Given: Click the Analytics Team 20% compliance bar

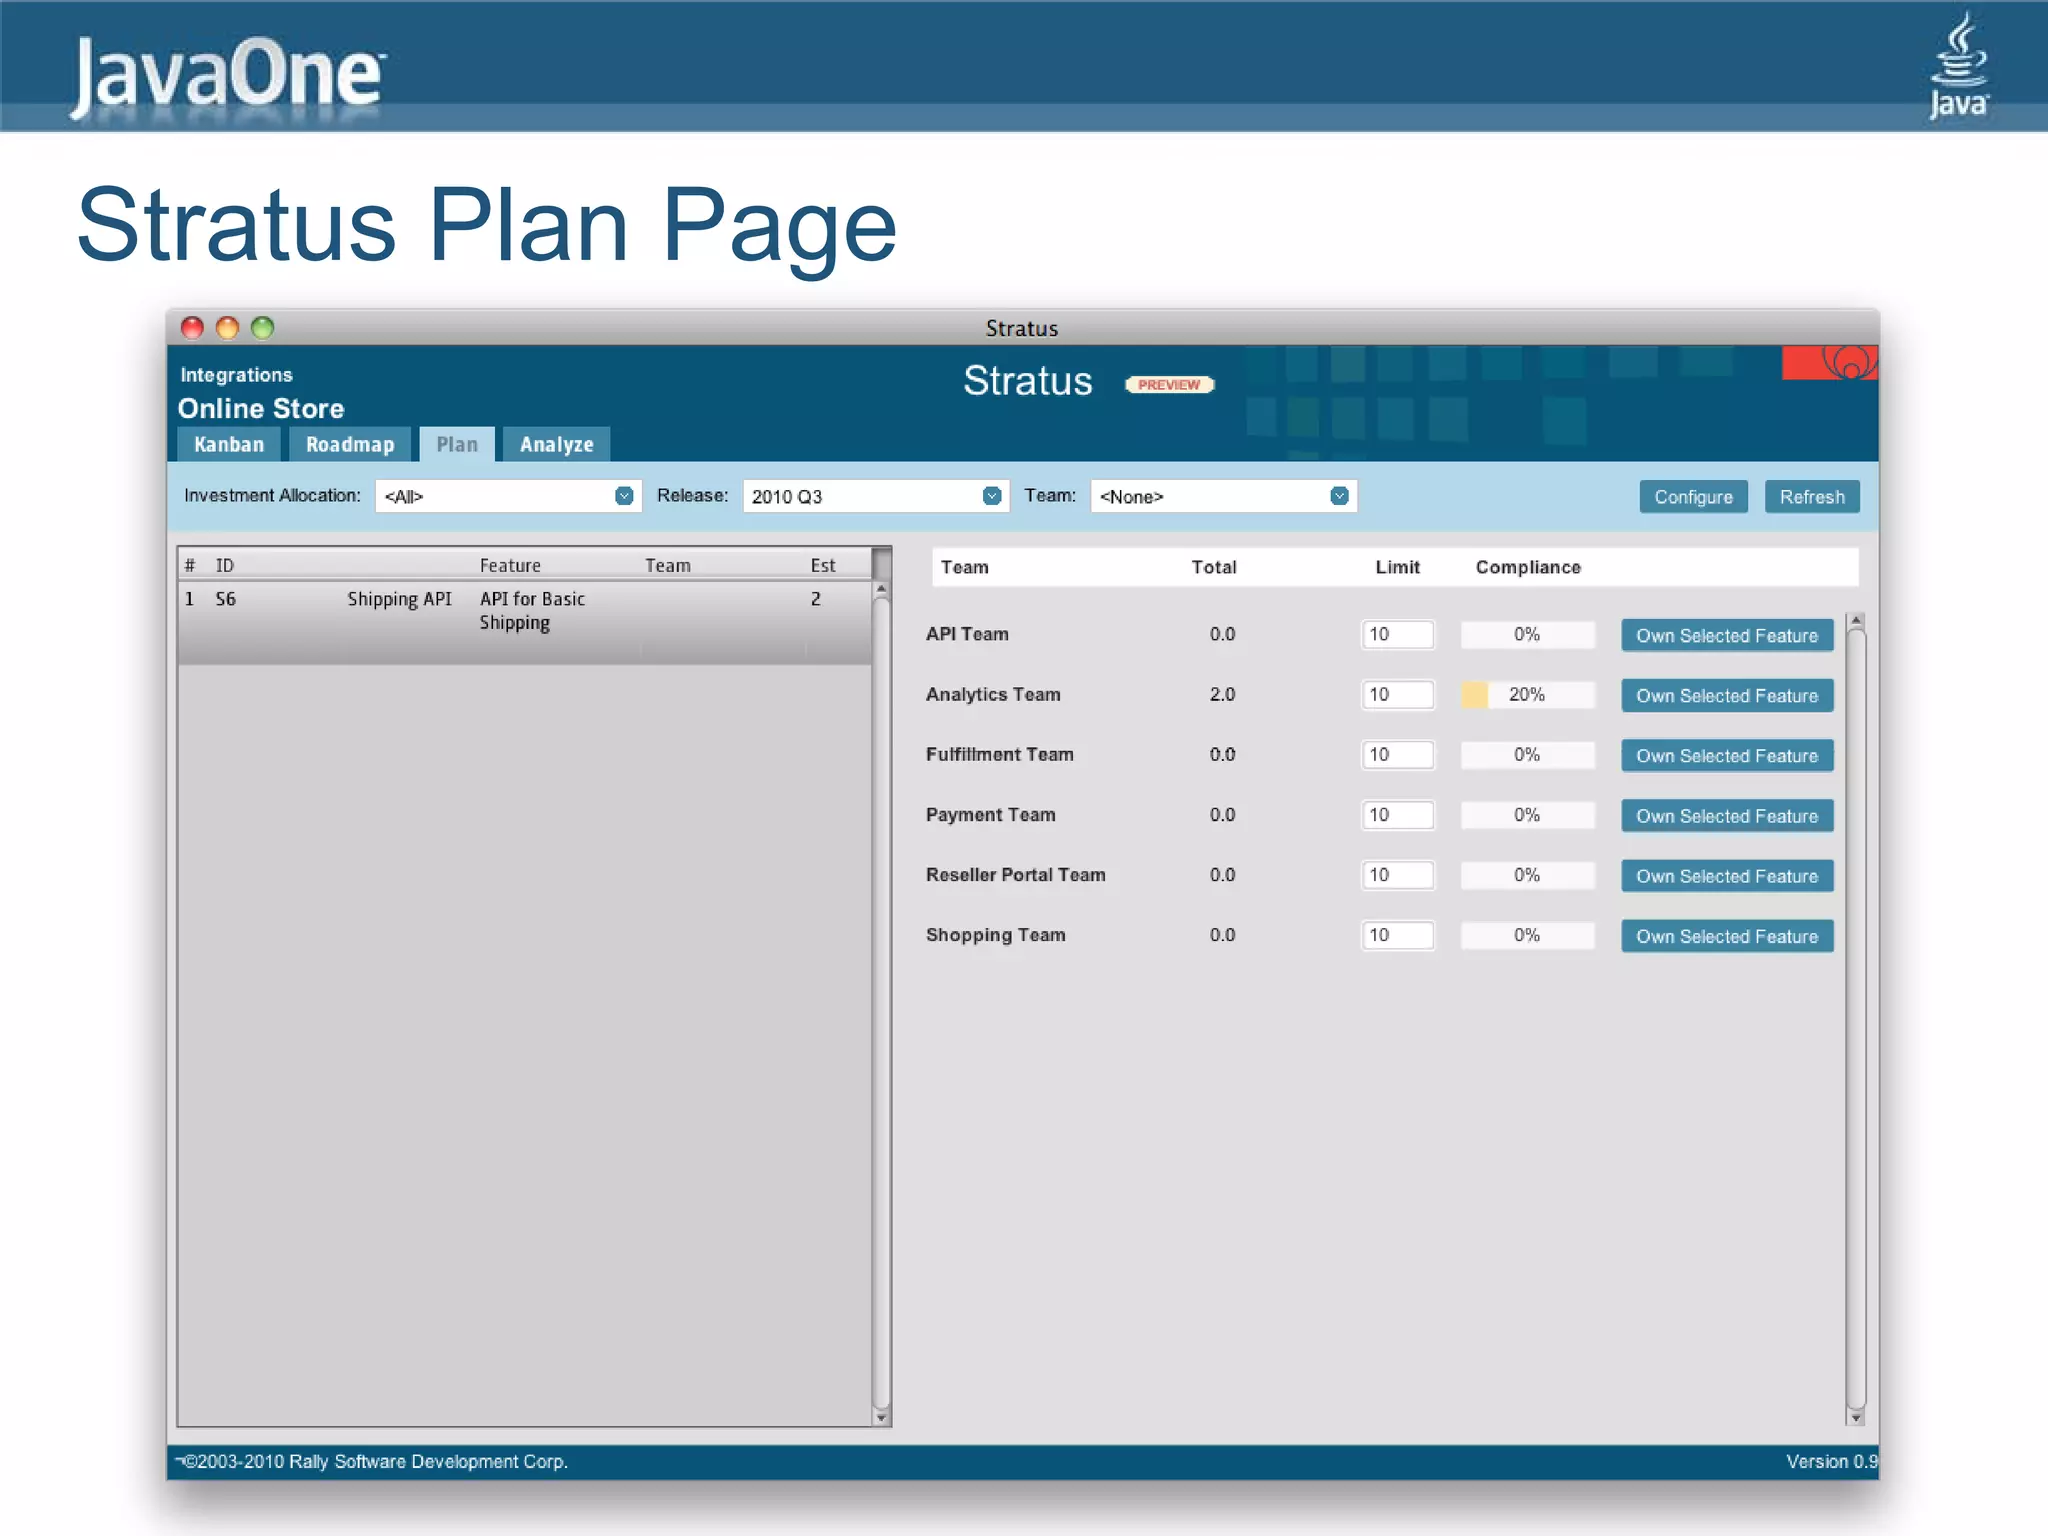Looking at the screenshot, I should point(1527,694).
